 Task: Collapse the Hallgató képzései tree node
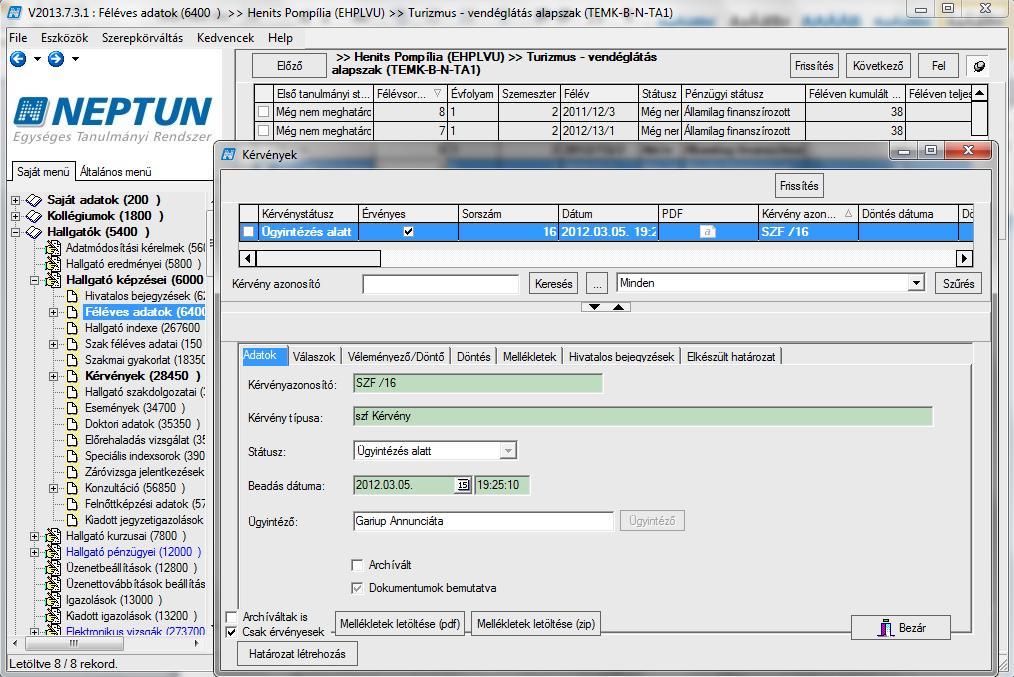35,281
